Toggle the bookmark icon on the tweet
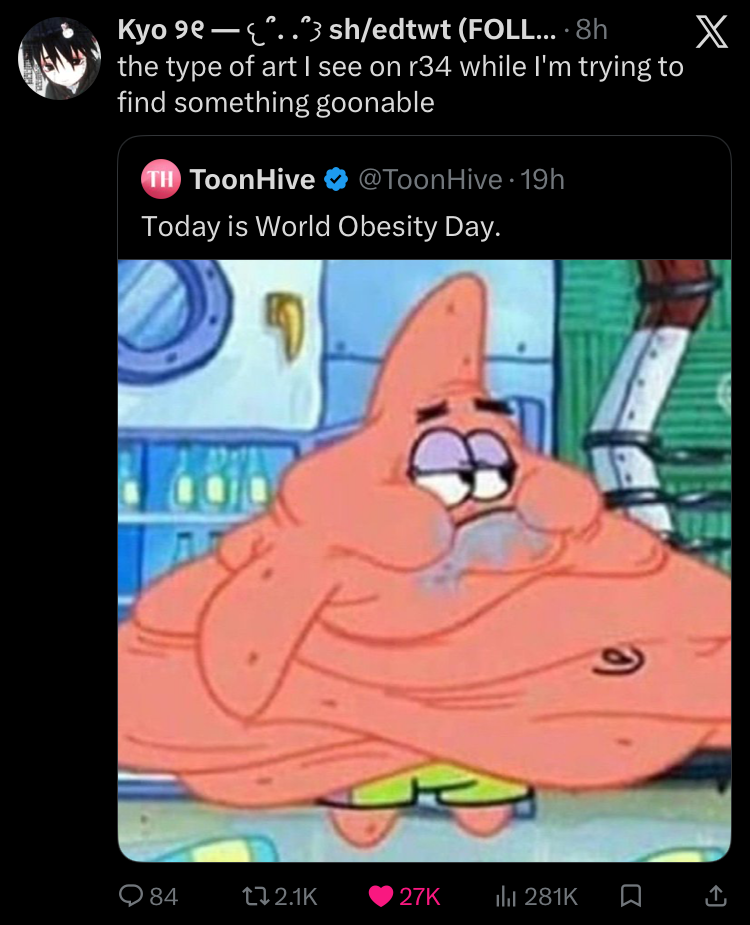This screenshot has height=925, width=750. click(x=630, y=897)
